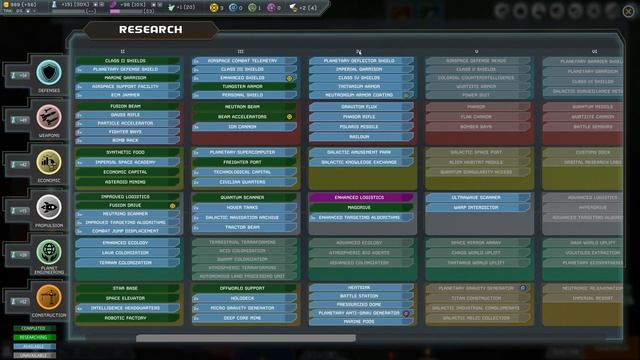Select the Defenses research category icon
The image size is (640, 360).
coord(49,73)
